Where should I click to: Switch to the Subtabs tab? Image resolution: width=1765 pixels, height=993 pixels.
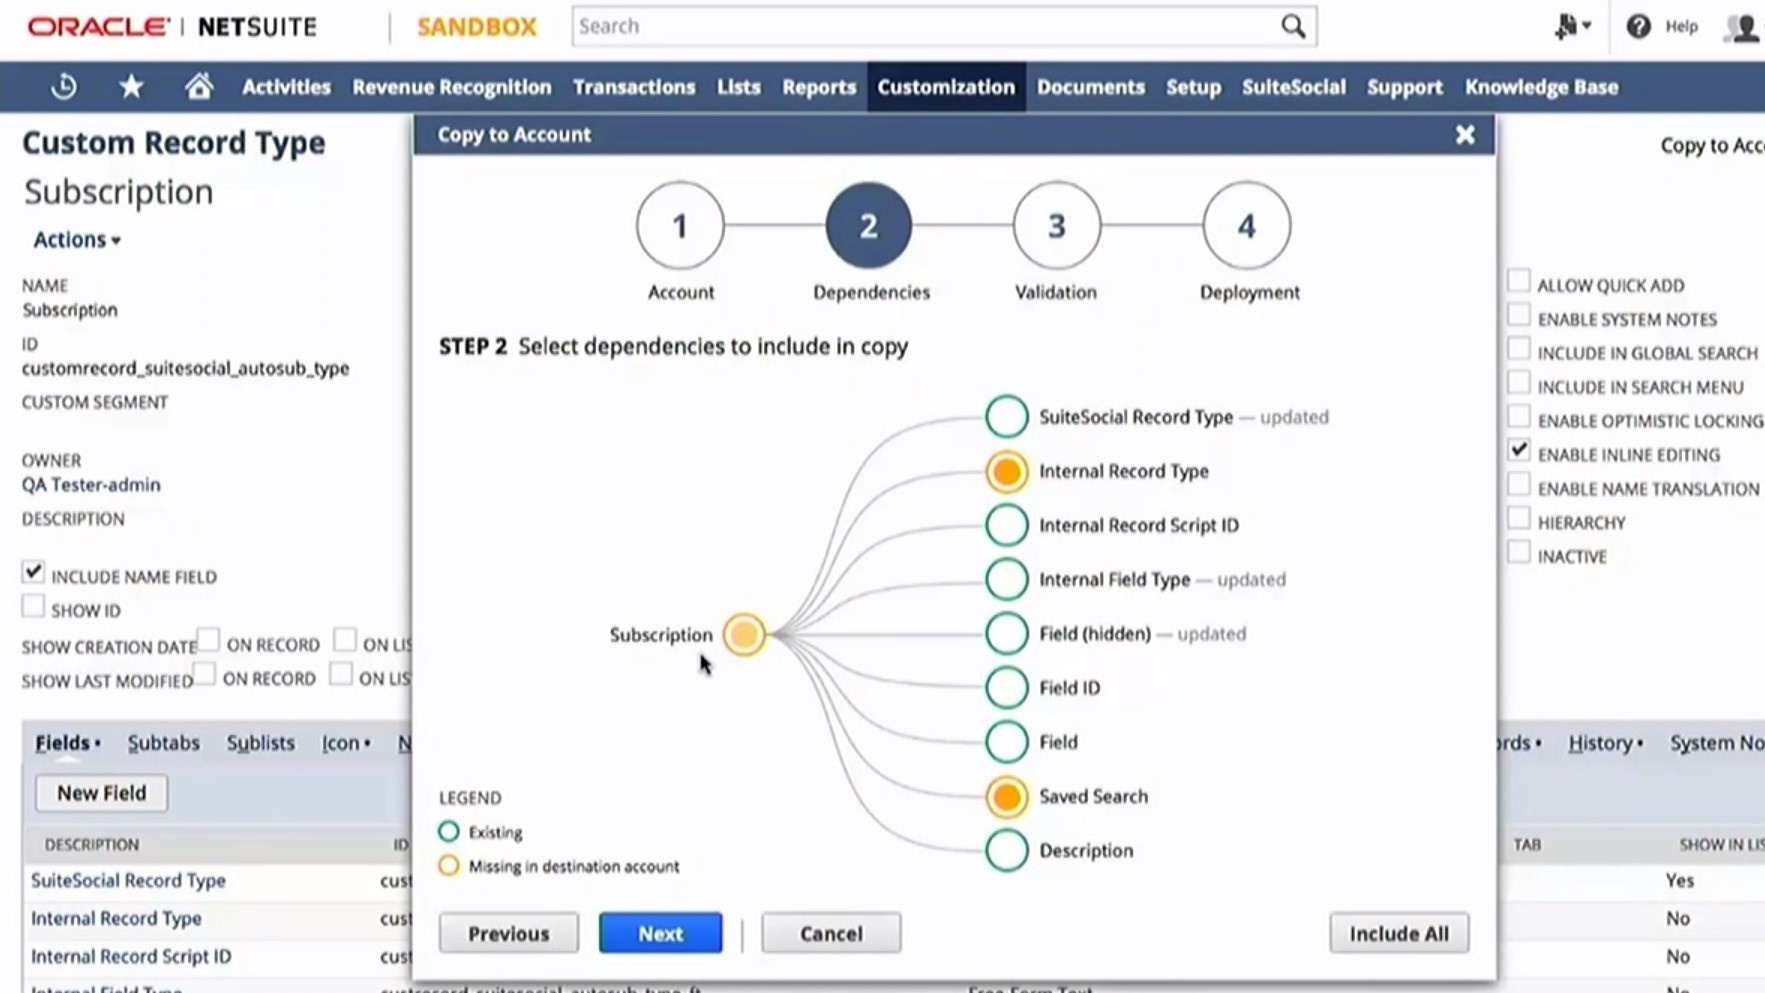click(x=163, y=743)
